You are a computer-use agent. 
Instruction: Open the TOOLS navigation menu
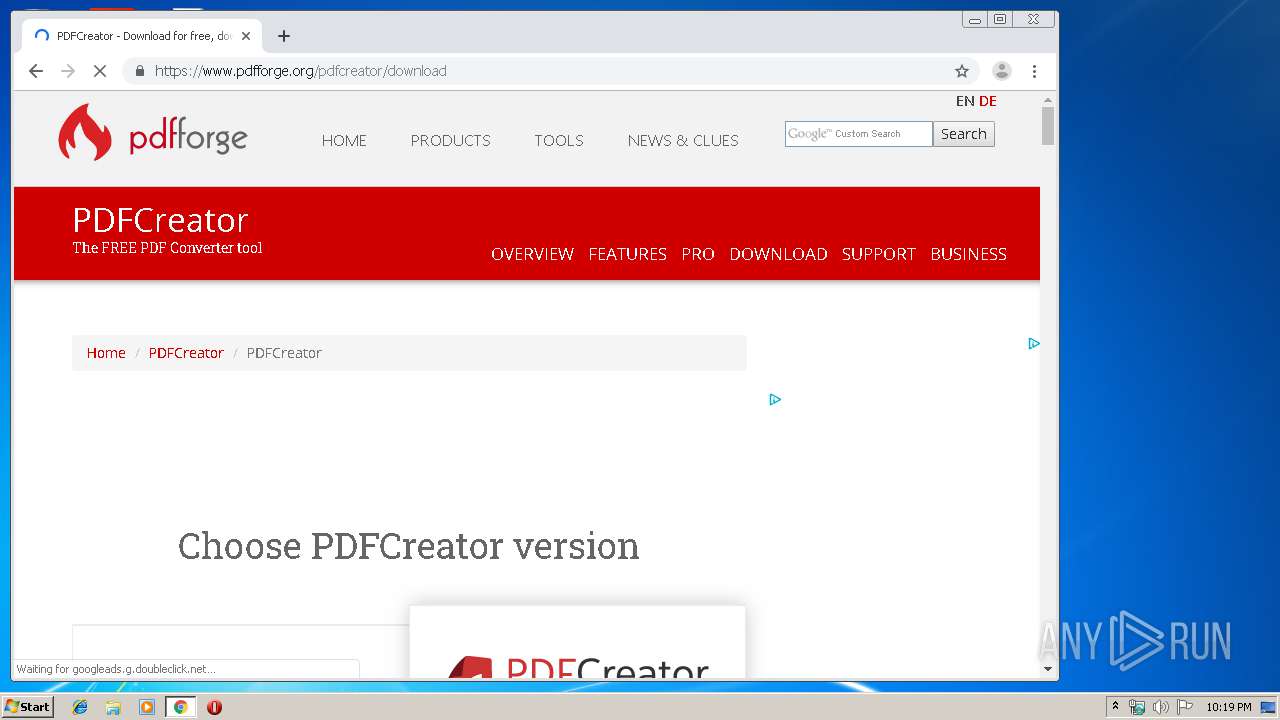(x=558, y=140)
